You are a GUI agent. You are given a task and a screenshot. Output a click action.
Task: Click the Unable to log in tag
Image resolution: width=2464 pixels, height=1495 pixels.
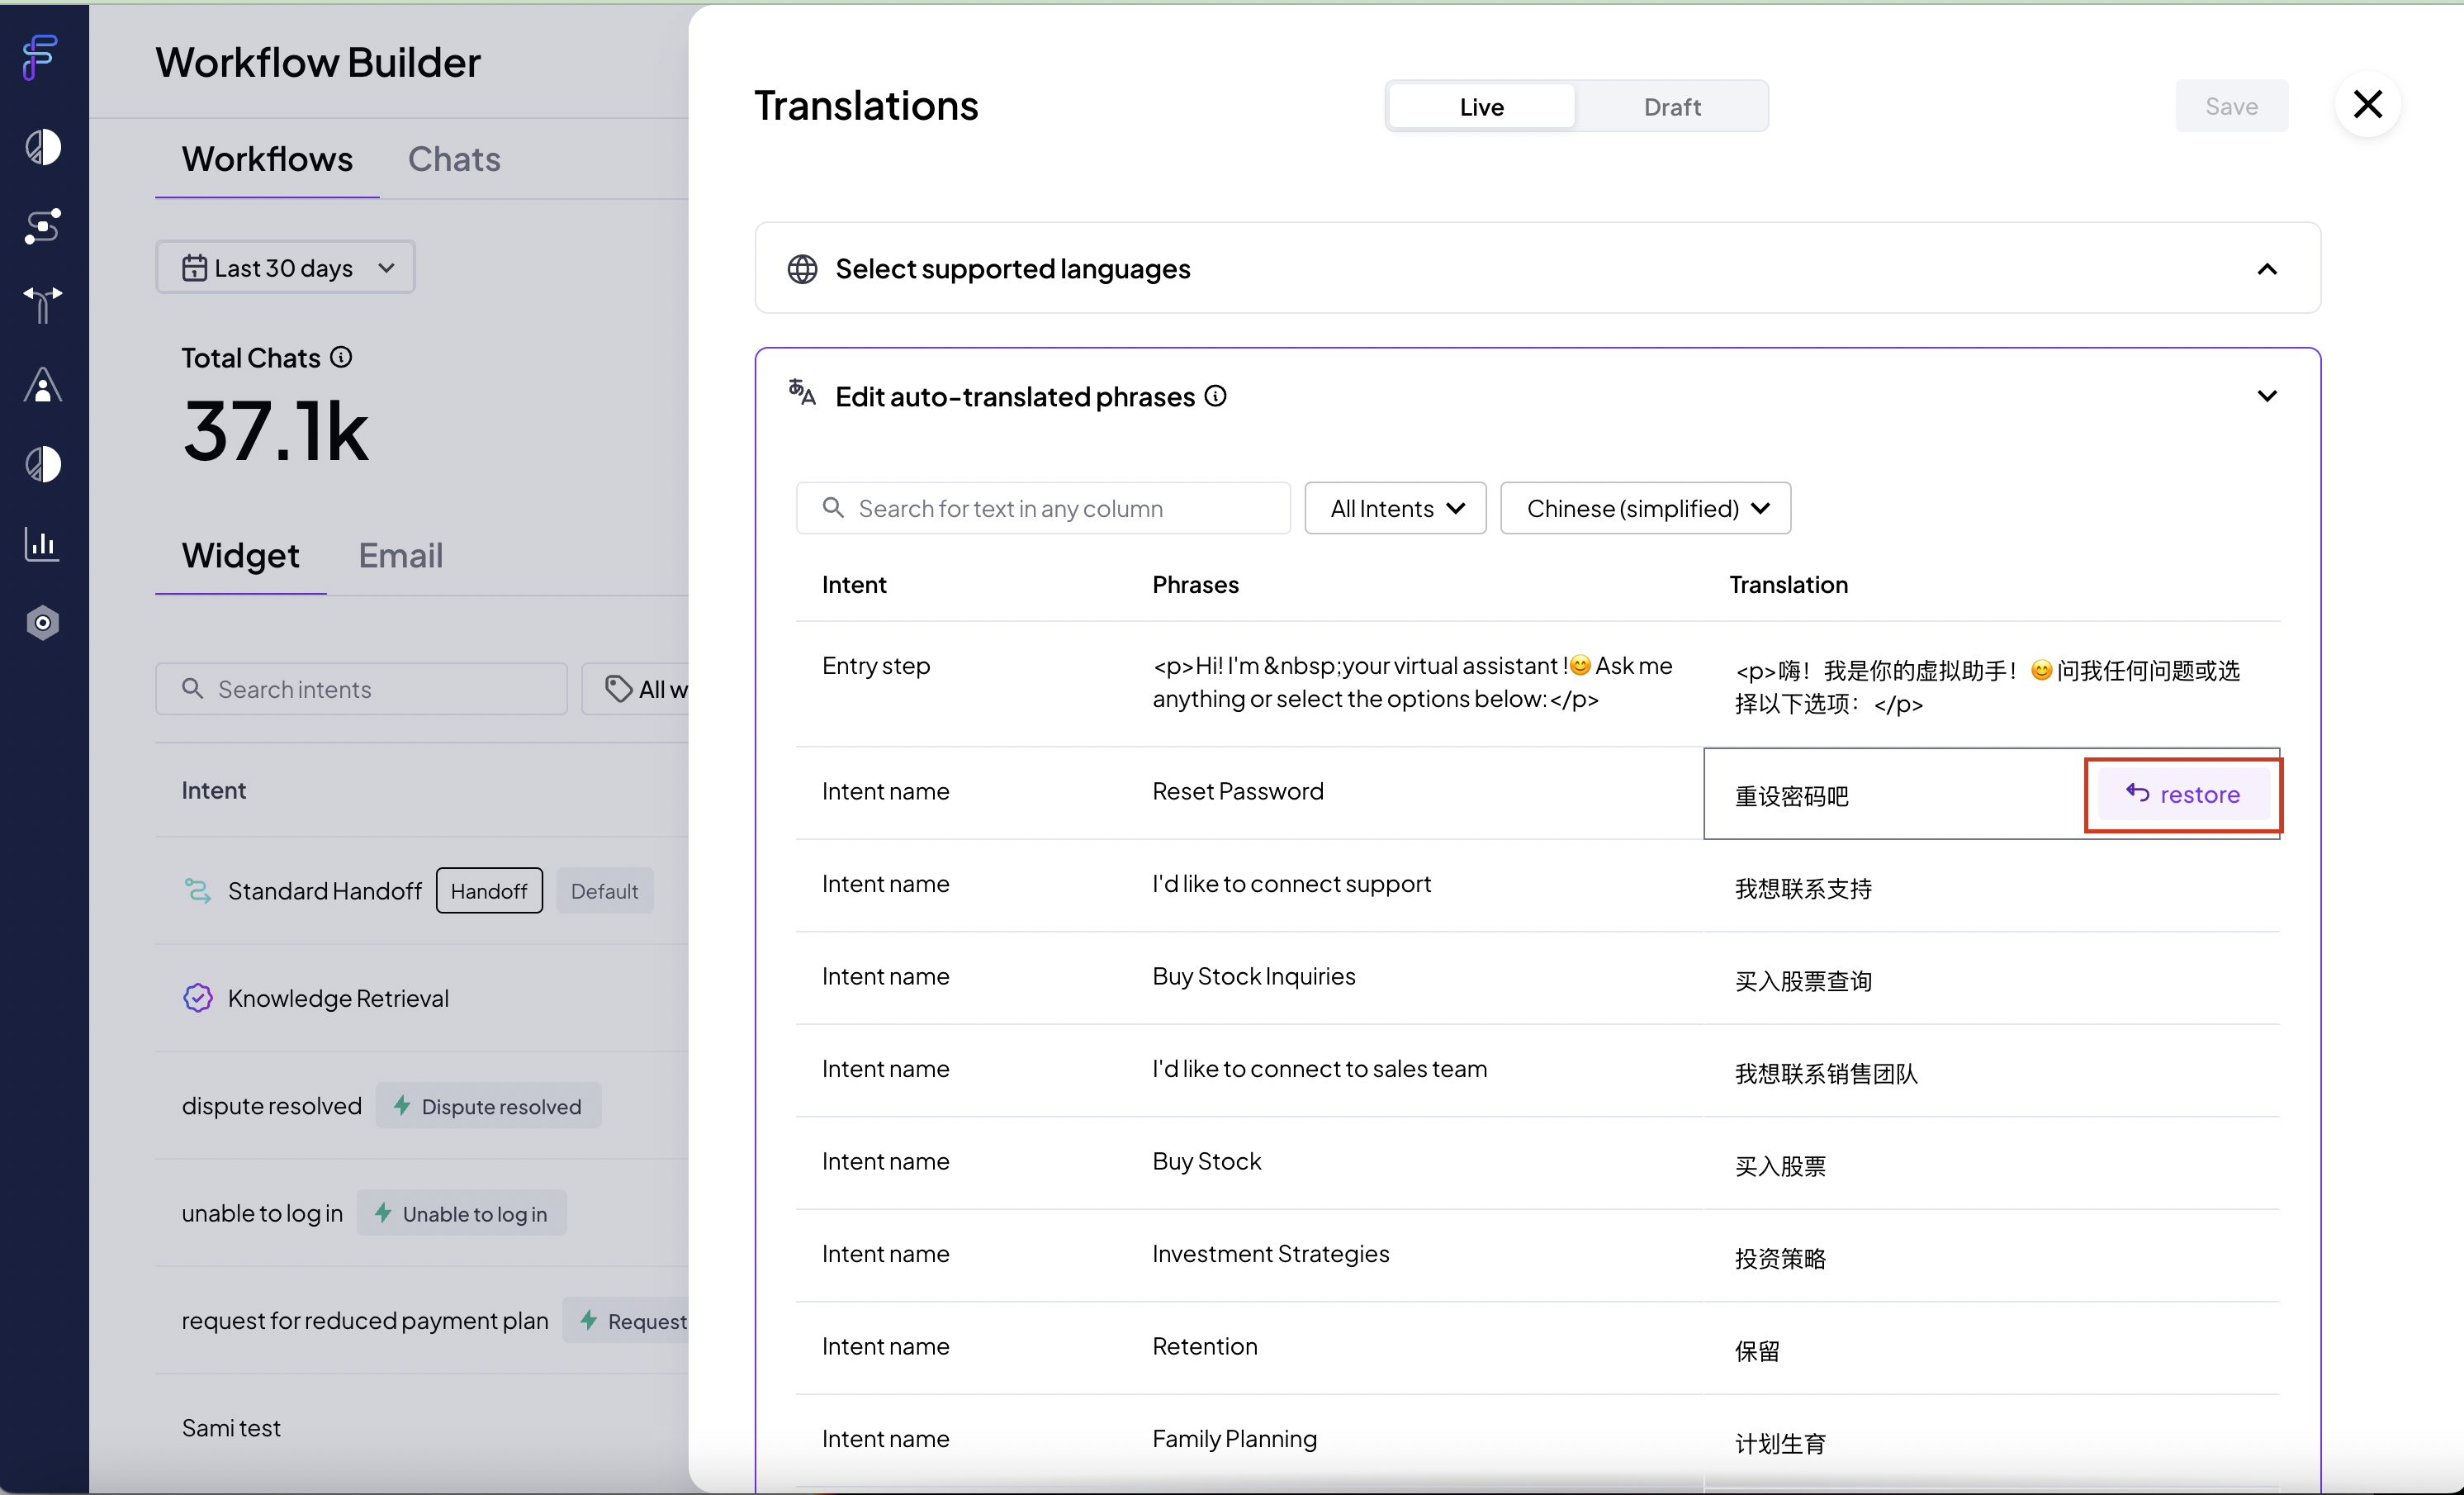tap(461, 1213)
